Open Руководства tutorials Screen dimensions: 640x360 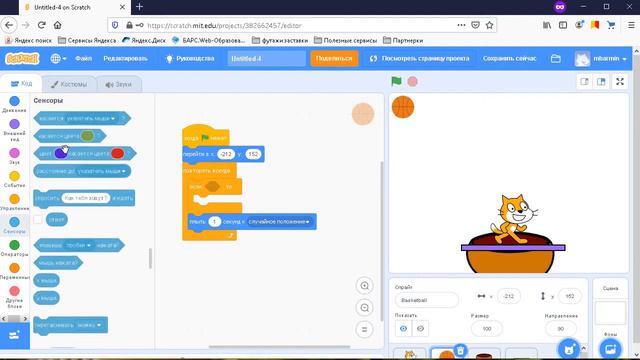click(x=190, y=58)
